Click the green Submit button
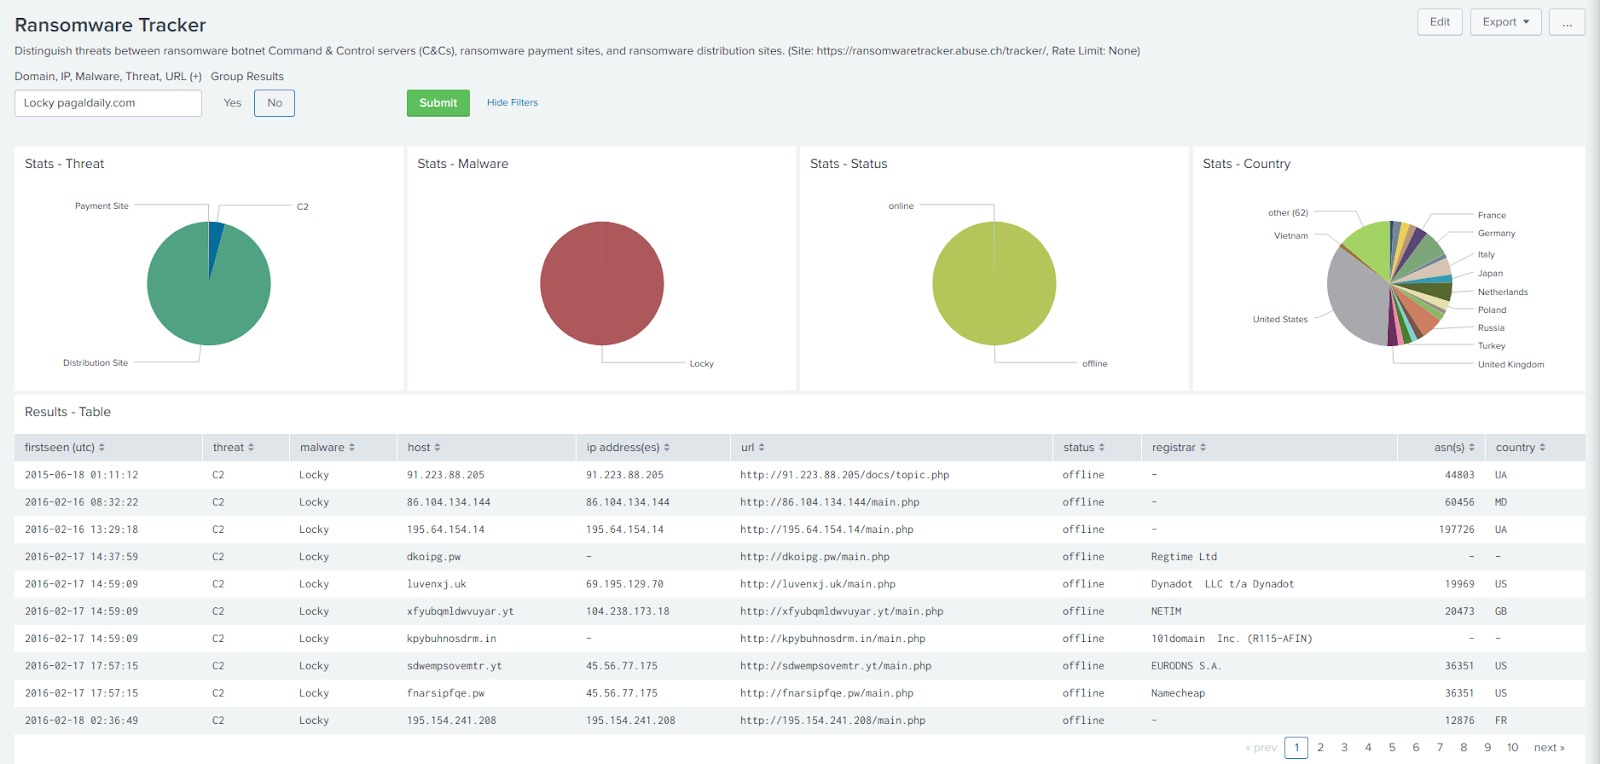 click(x=438, y=103)
